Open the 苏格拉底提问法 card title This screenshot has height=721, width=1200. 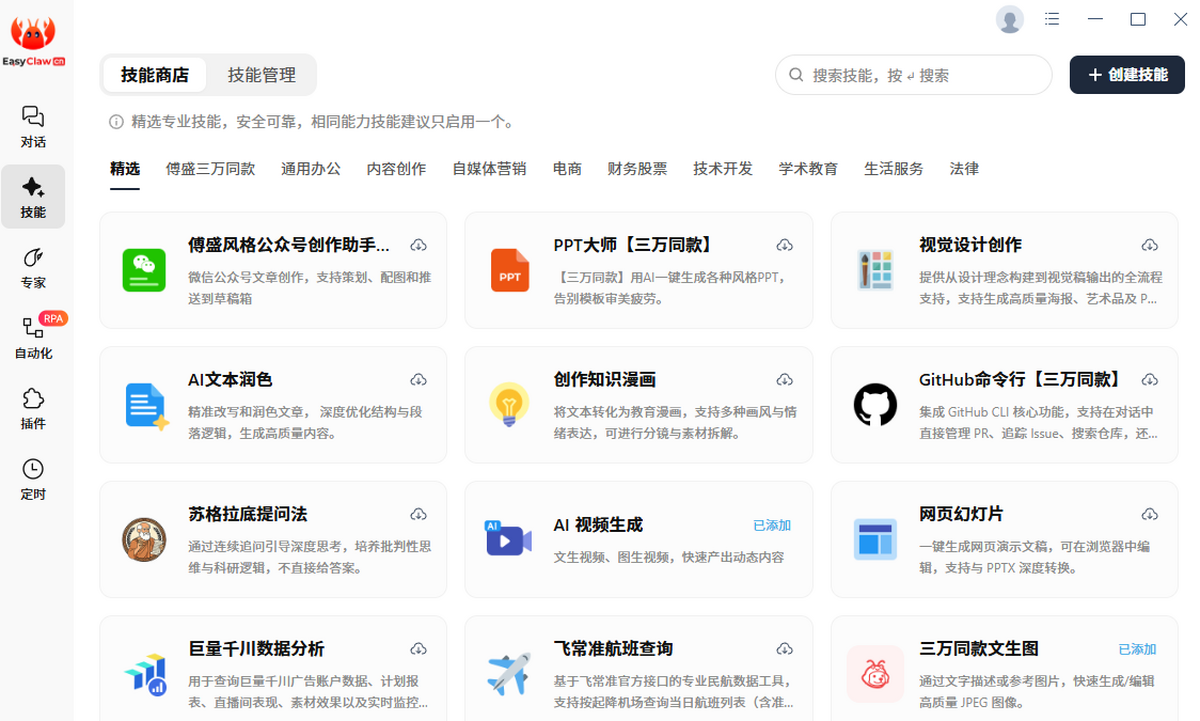point(248,514)
